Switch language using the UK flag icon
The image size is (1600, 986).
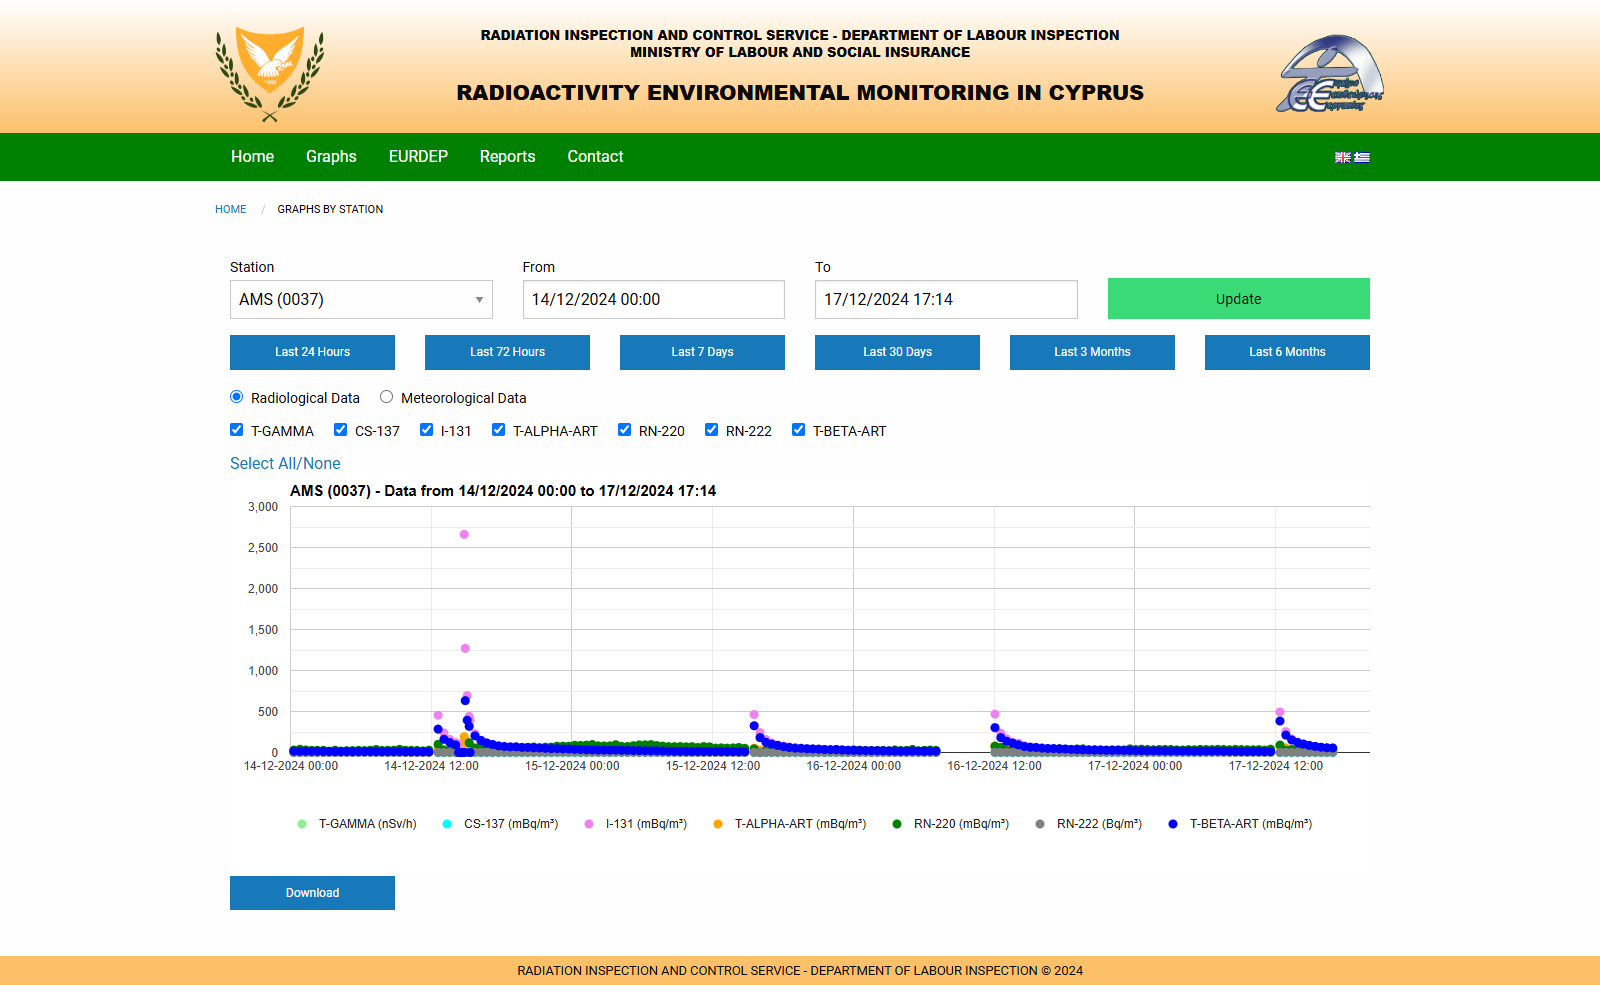[x=1343, y=157]
